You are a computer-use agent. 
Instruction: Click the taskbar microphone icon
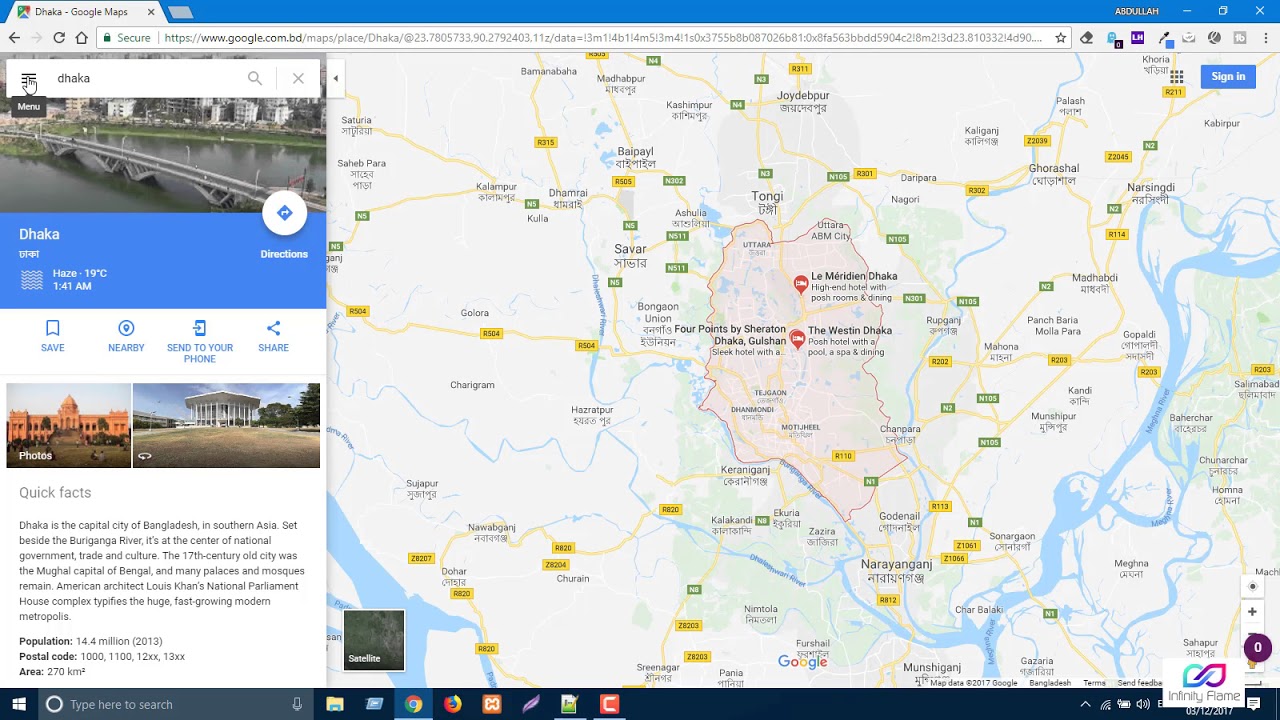pos(297,704)
